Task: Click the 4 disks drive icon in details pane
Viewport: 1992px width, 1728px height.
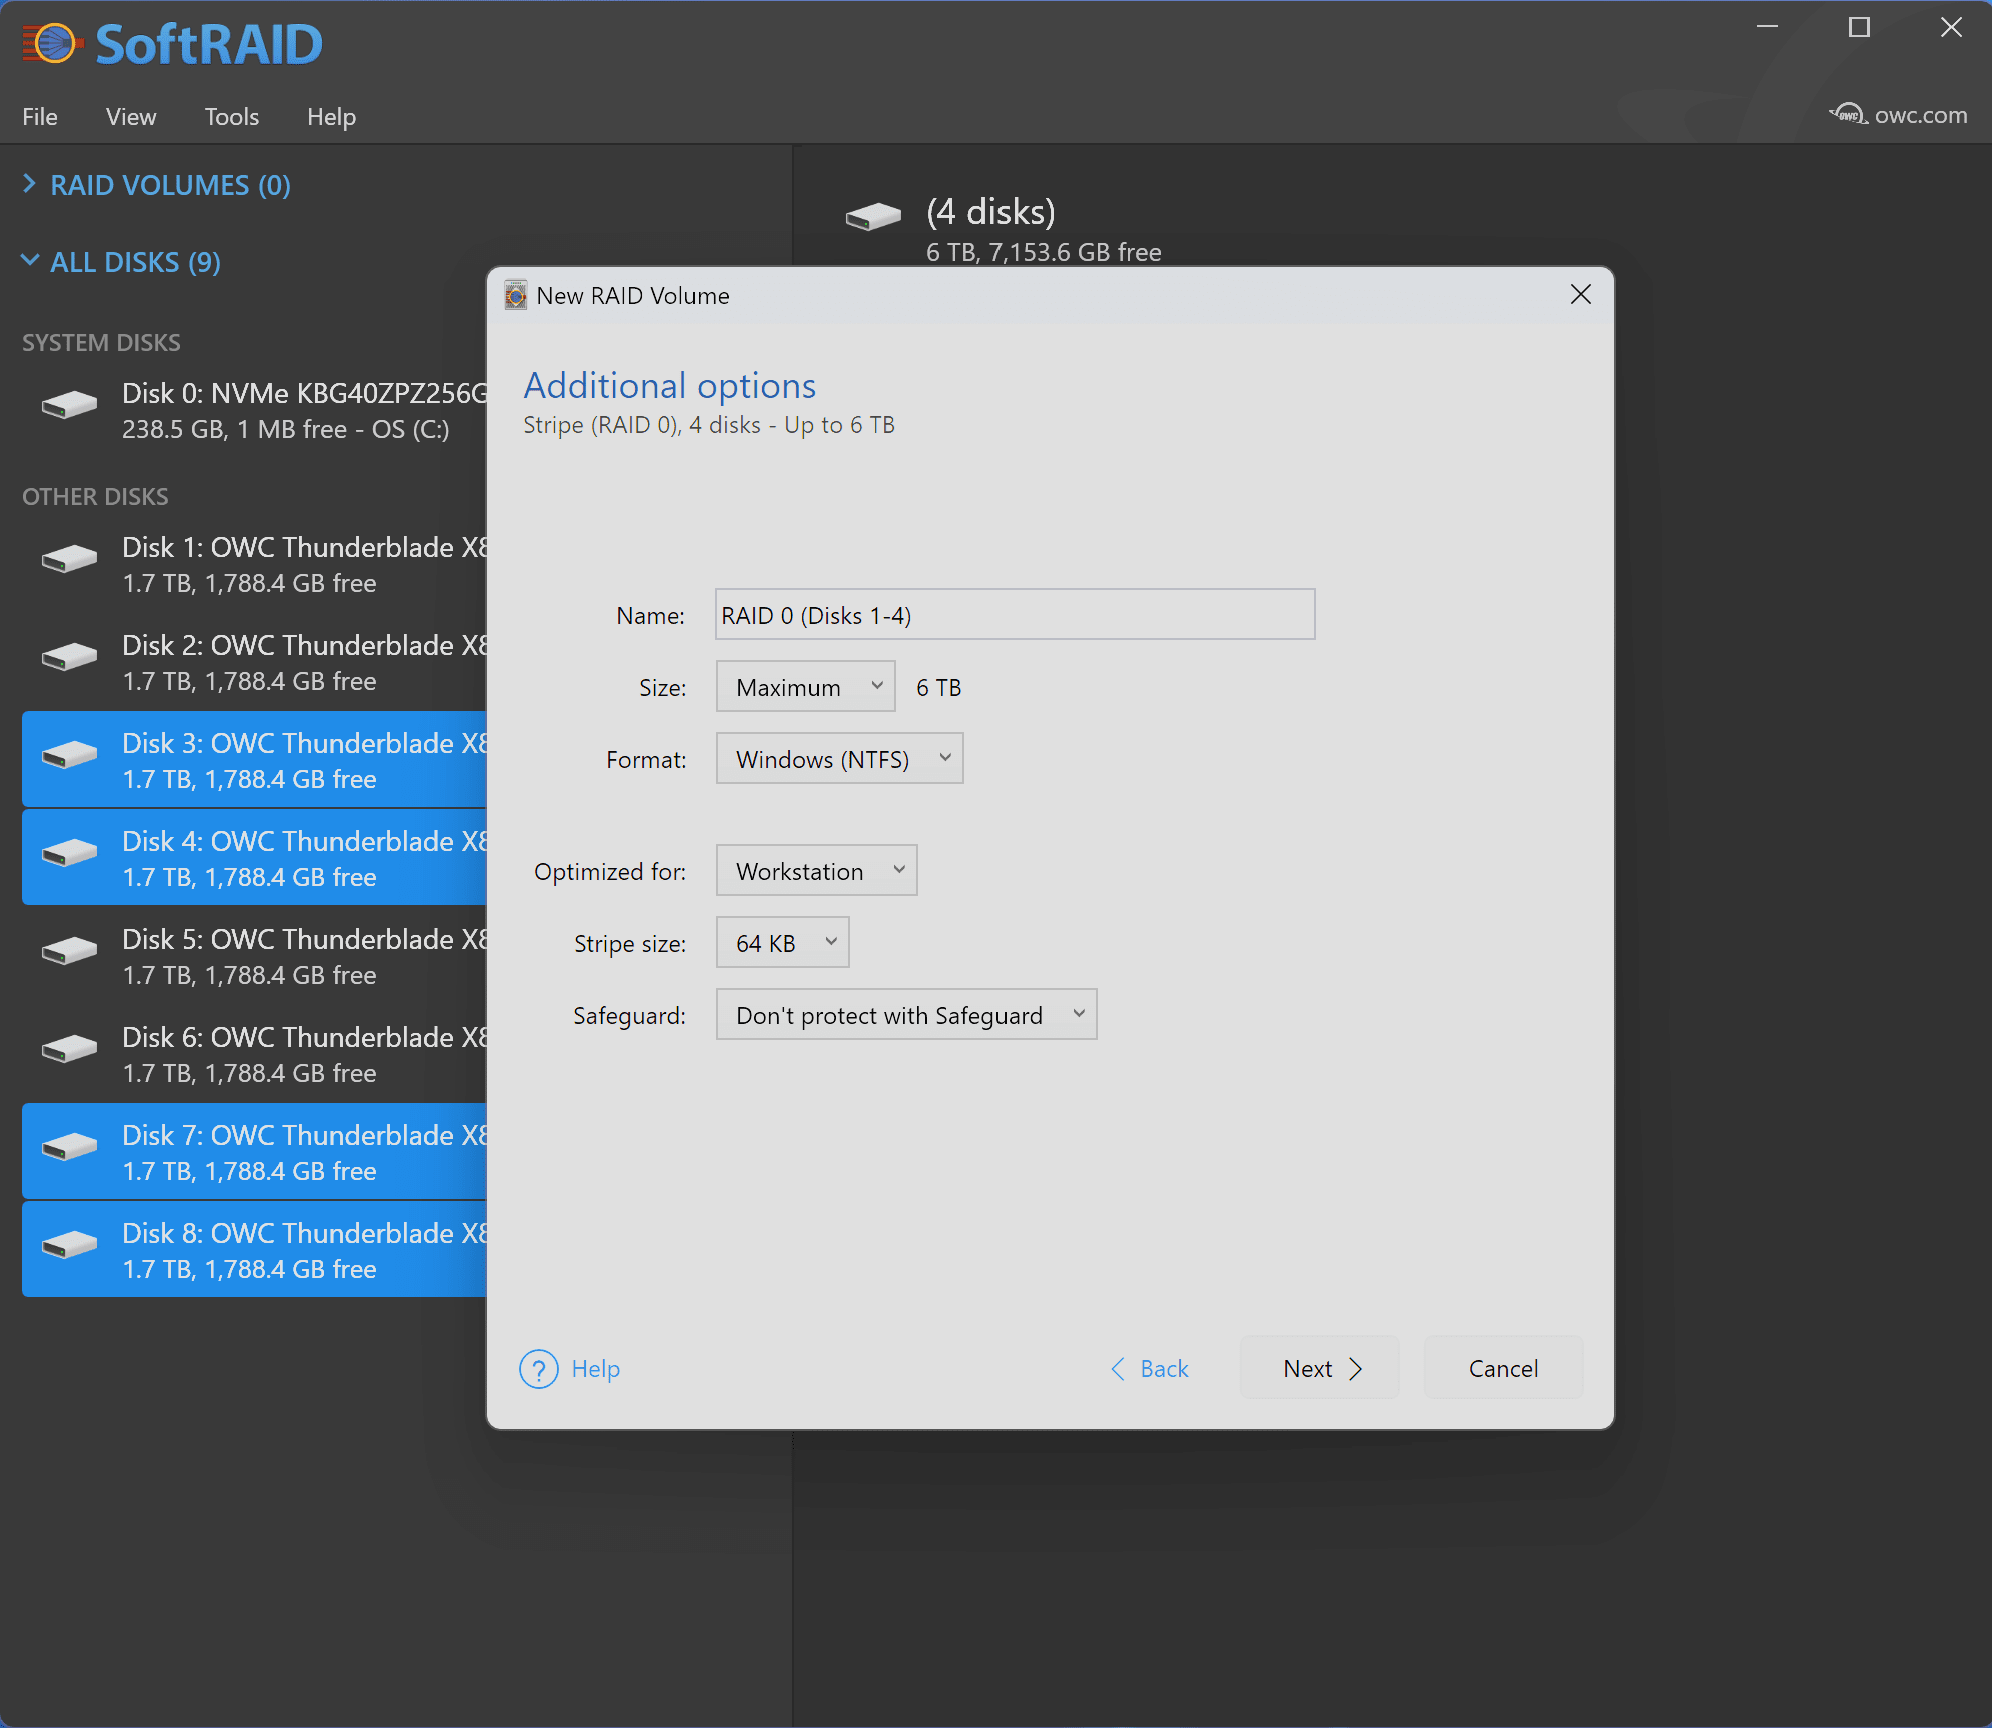Action: 872,215
